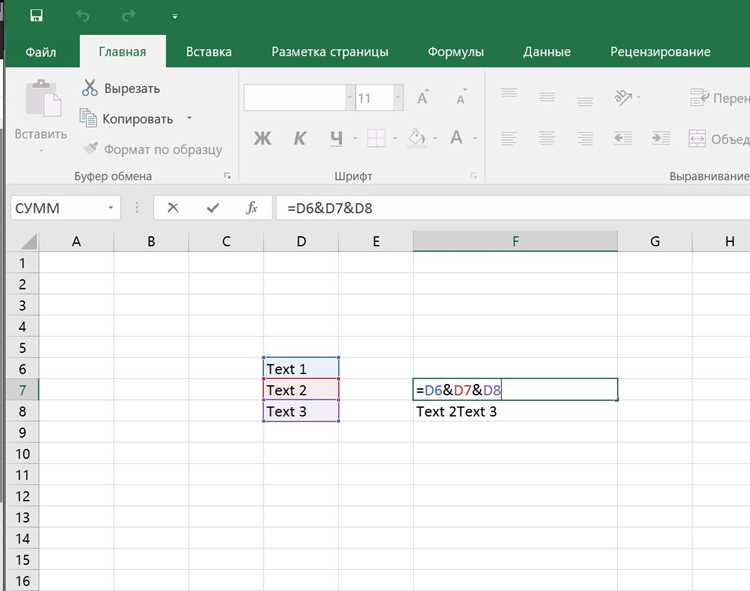The image size is (750, 591).
Task: Click the wrap text Перенос button
Action: pyautogui.click(x=719, y=98)
